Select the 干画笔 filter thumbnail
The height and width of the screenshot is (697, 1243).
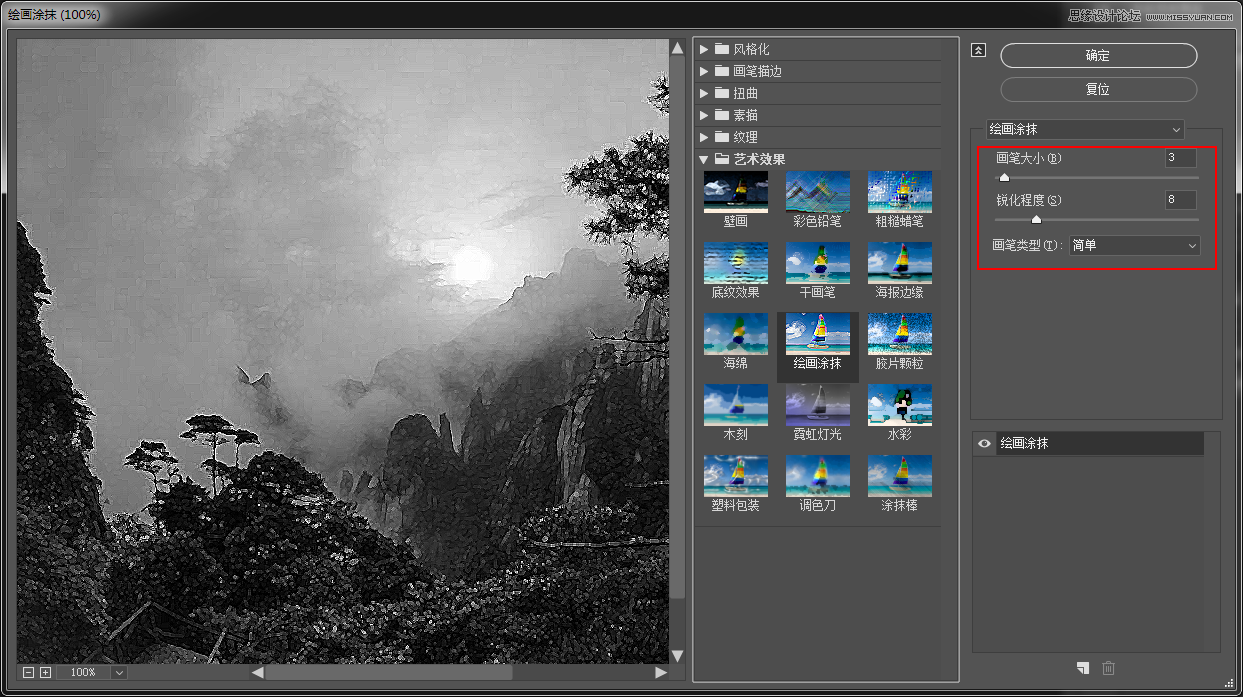(818, 263)
